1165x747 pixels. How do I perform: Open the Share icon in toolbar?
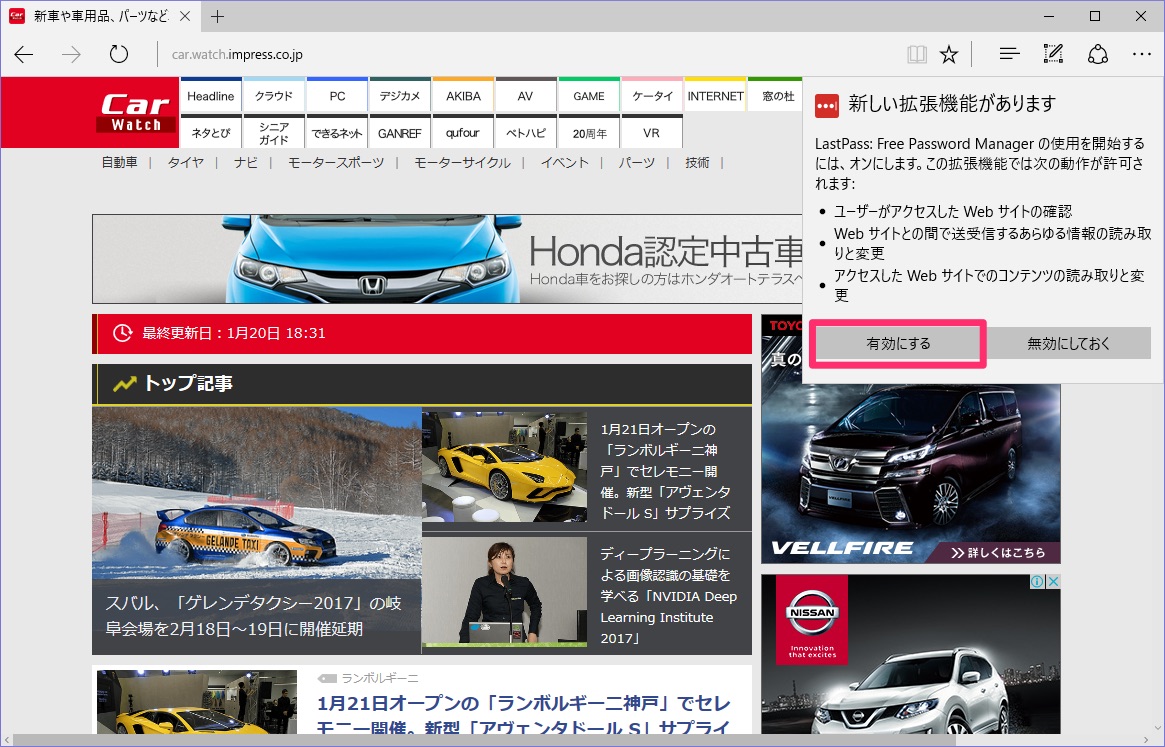tap(1097, 54)
